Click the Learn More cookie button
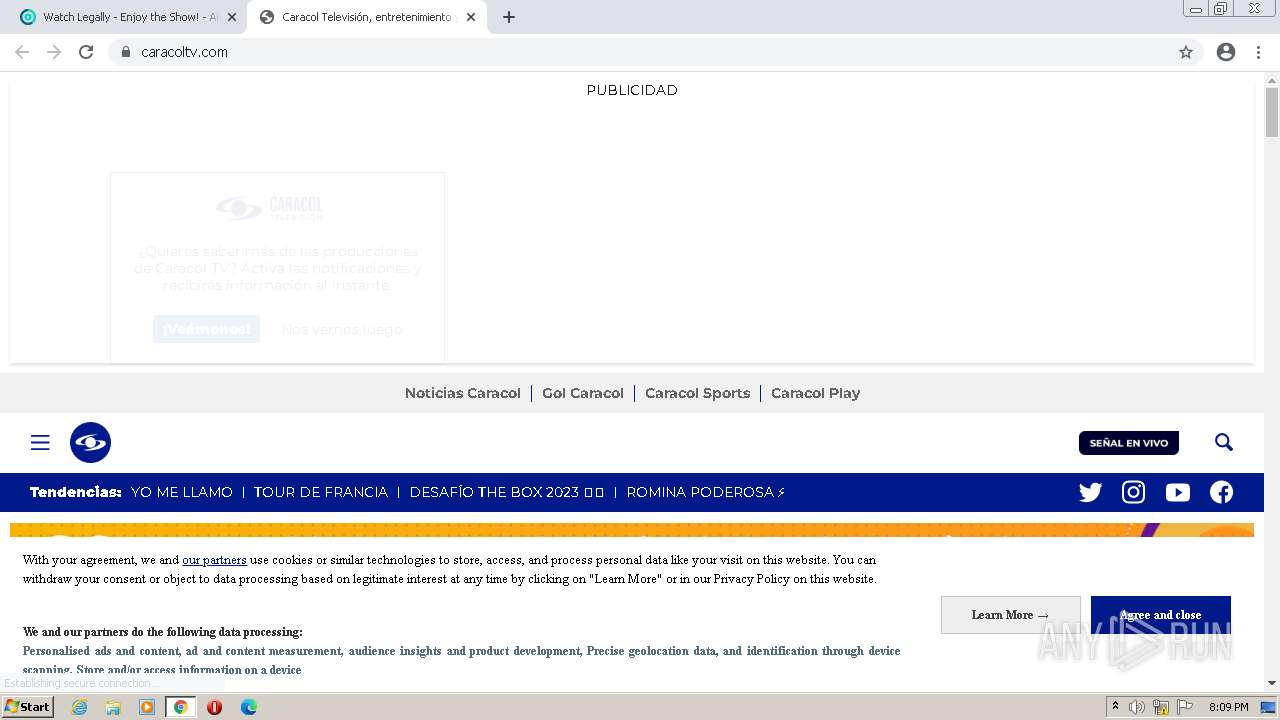The image size is (1280, 720). (1010, 615)
